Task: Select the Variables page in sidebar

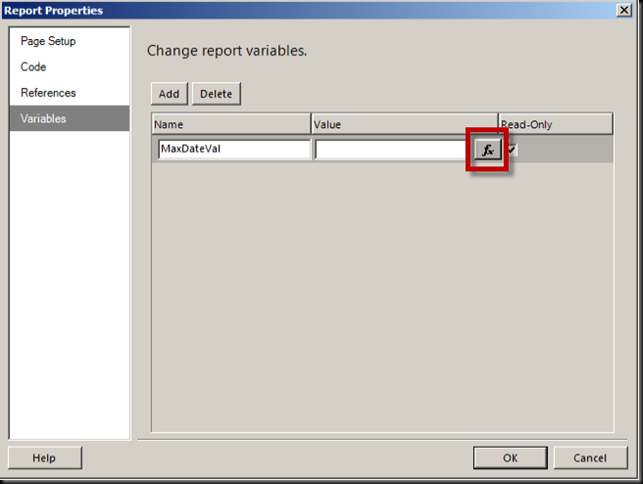Action: [x=44, y=119]
